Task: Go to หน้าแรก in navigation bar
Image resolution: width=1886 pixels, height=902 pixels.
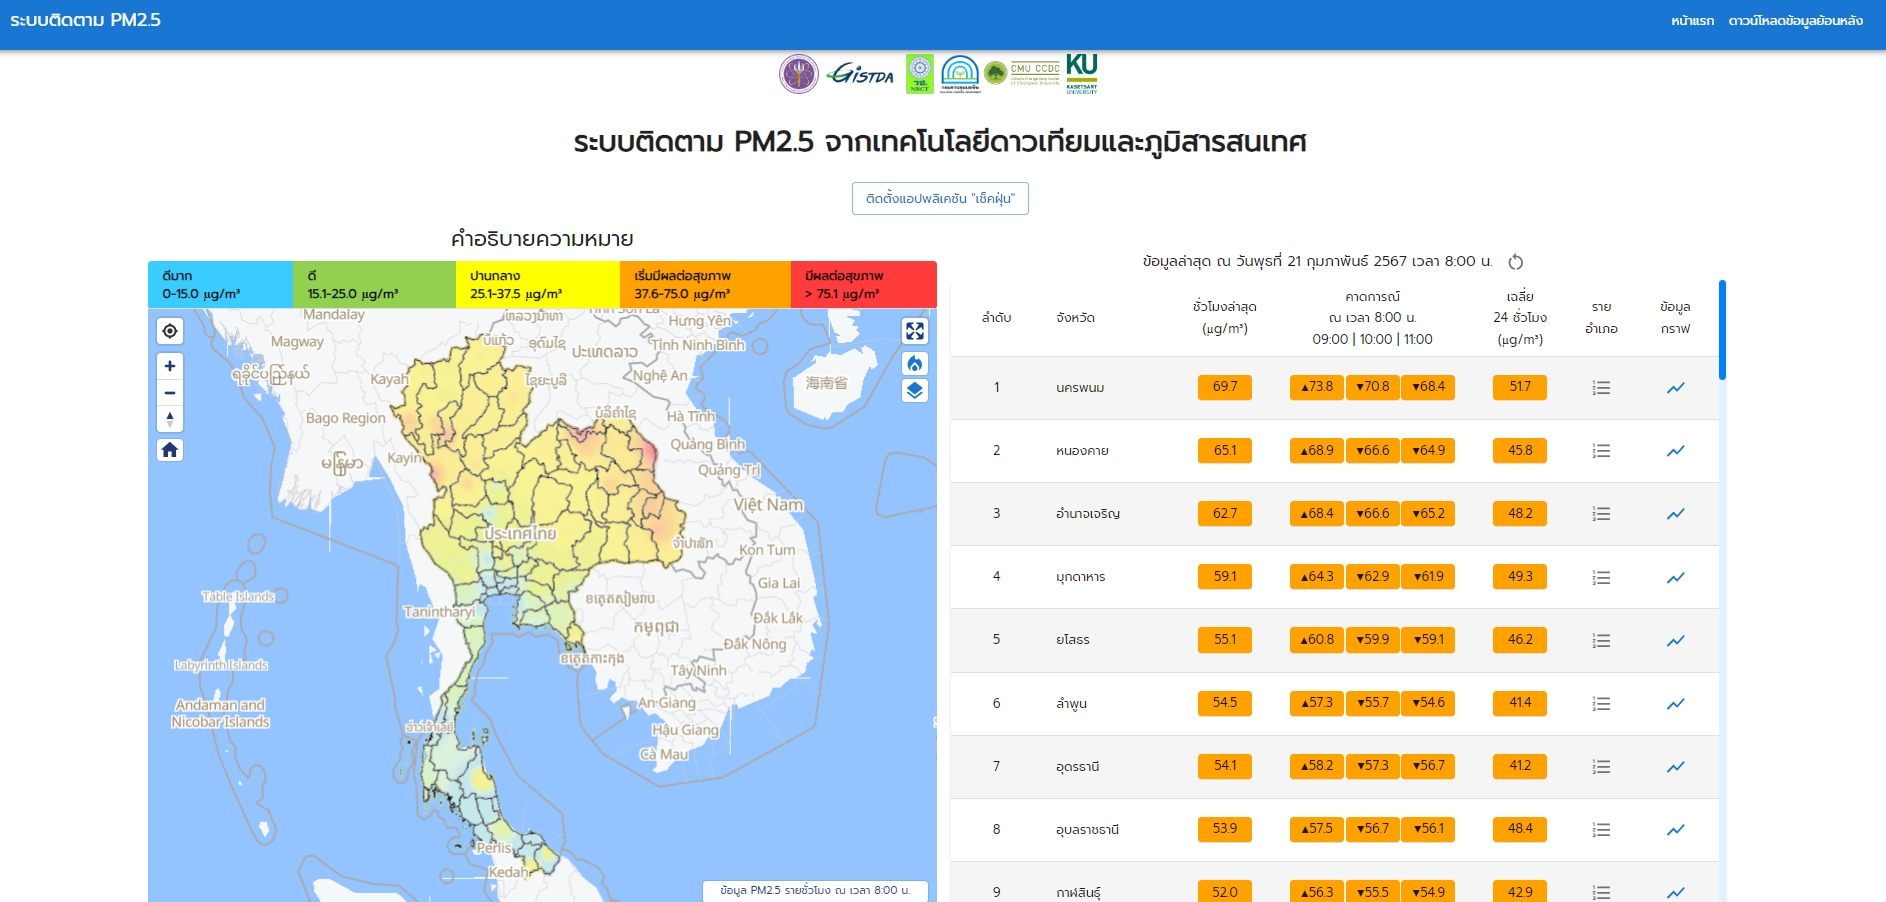Action: point(1692,21)
